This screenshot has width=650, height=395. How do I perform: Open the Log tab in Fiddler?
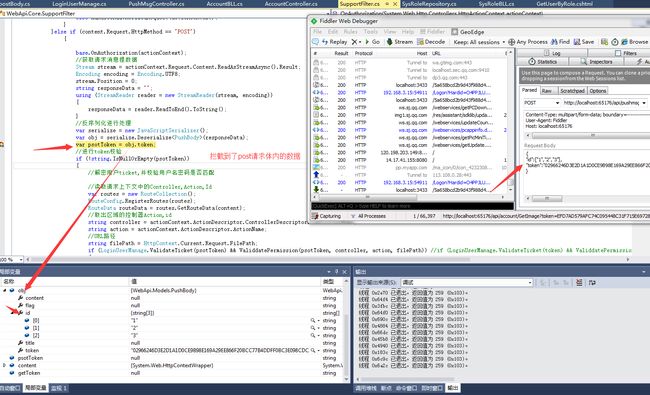(552, 53)
